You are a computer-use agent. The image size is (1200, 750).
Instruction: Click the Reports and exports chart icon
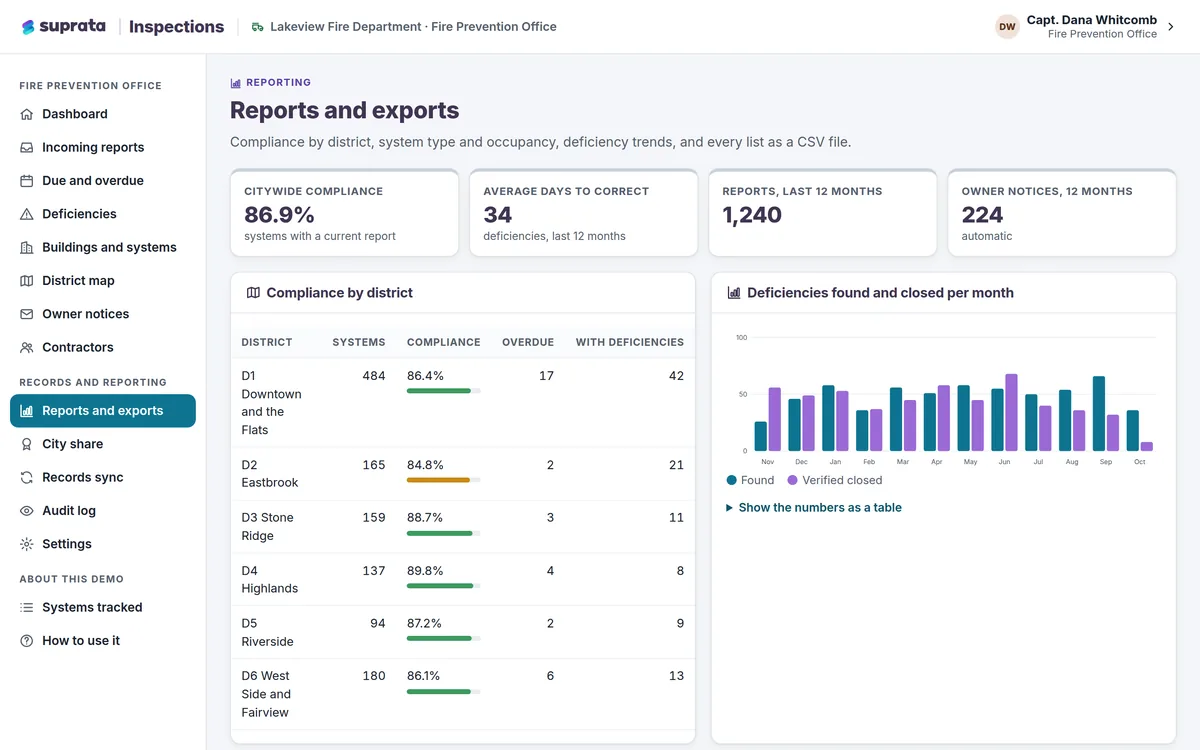27,411
